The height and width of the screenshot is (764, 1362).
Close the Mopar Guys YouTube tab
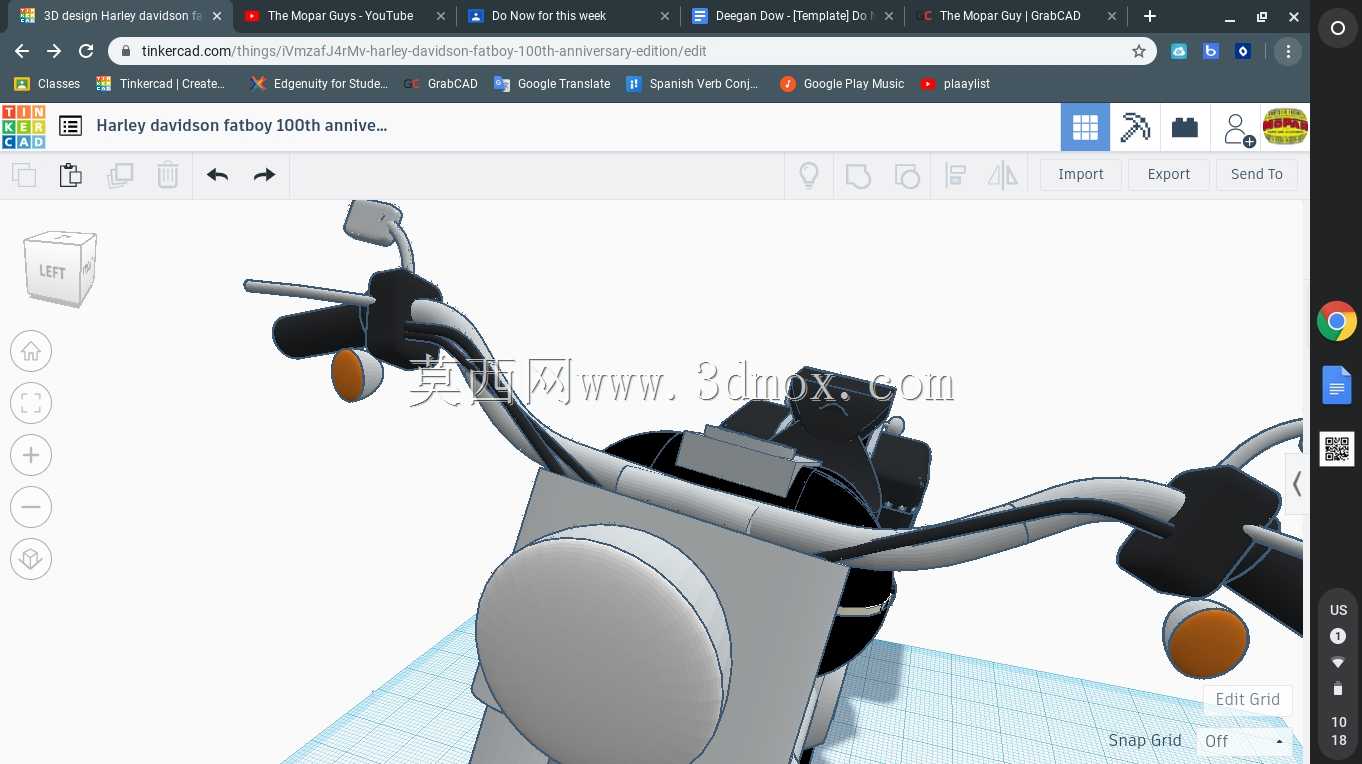[x=440, y=16]
